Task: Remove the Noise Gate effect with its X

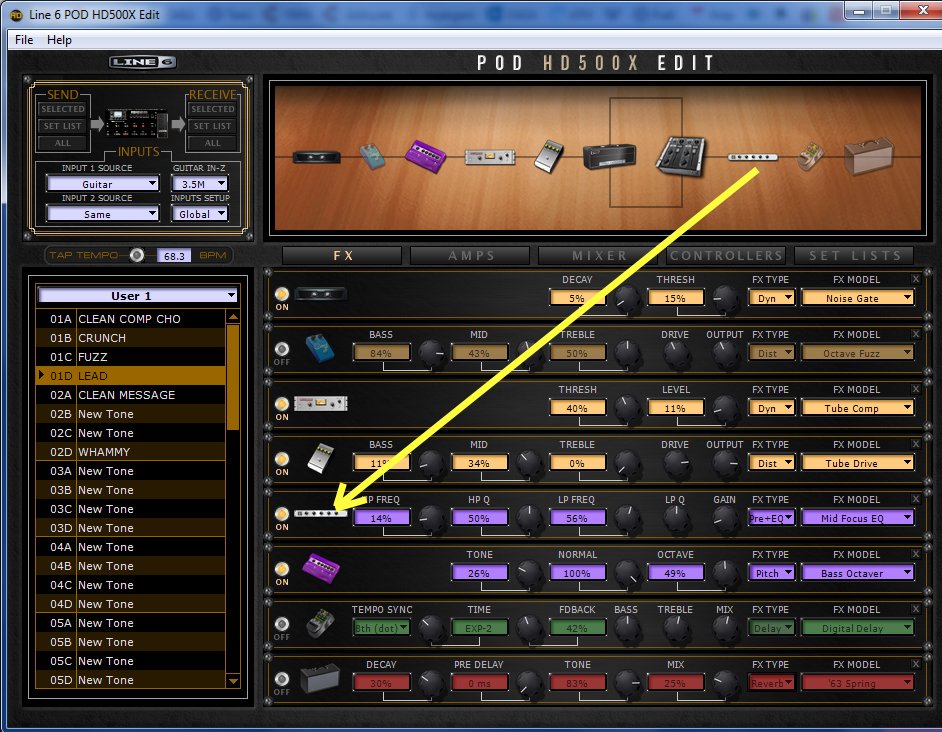Action: pyautogui.click(x=916, y=279)
